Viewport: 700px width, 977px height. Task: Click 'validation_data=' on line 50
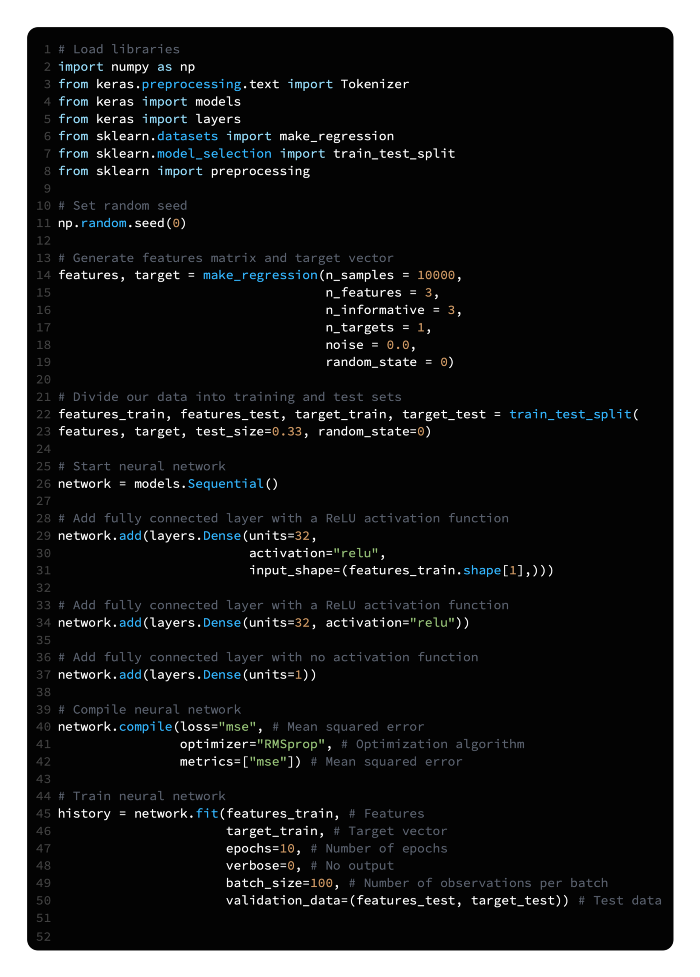(287, 901)
